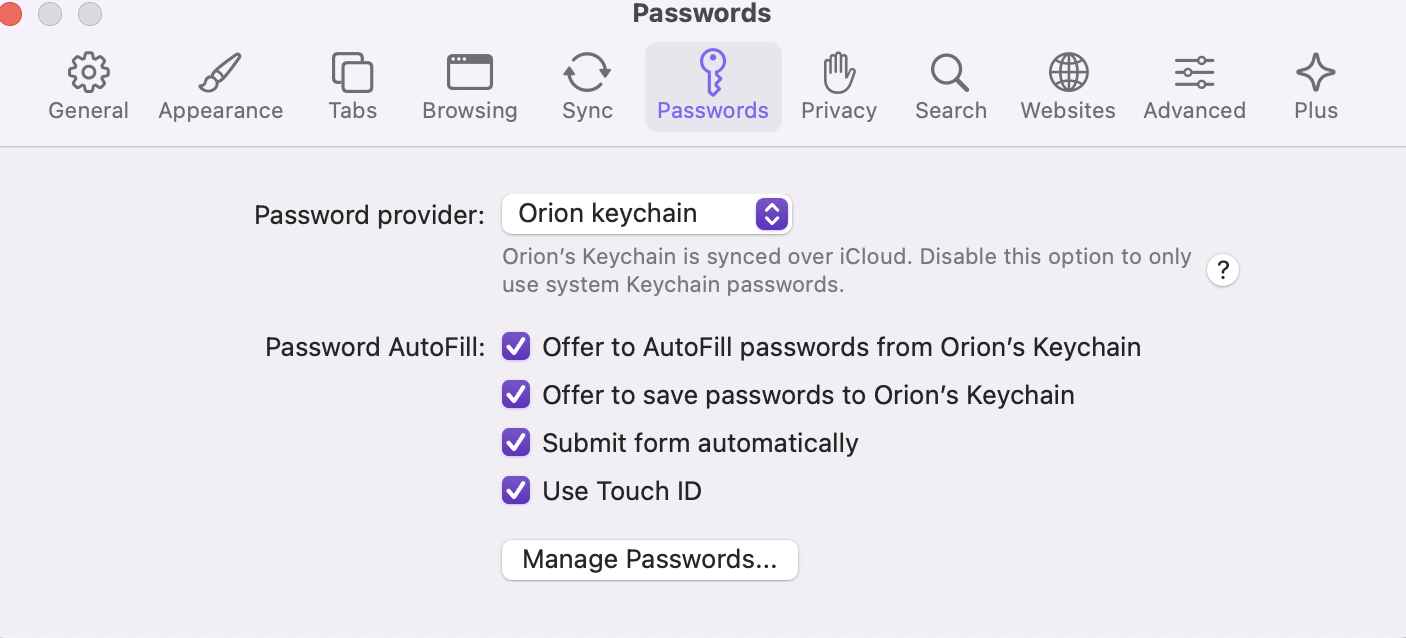The image size is (1406, 638).
Task: Toggle Submit form automatically checkbox
Action: point(516,443)
